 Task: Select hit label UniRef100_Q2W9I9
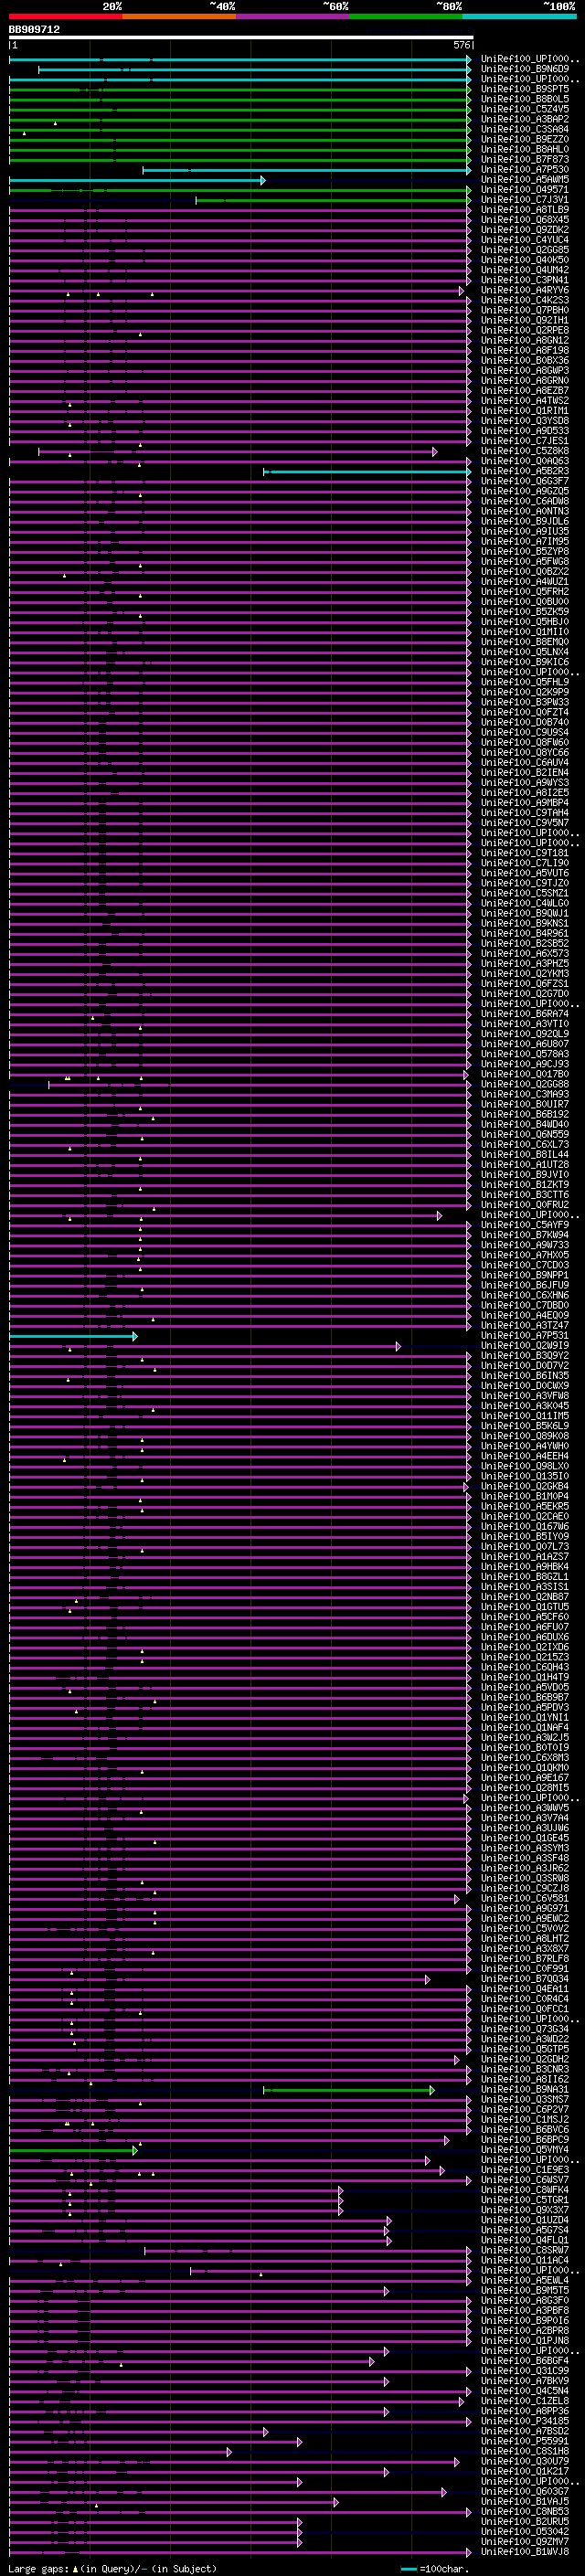point(525,1346)
